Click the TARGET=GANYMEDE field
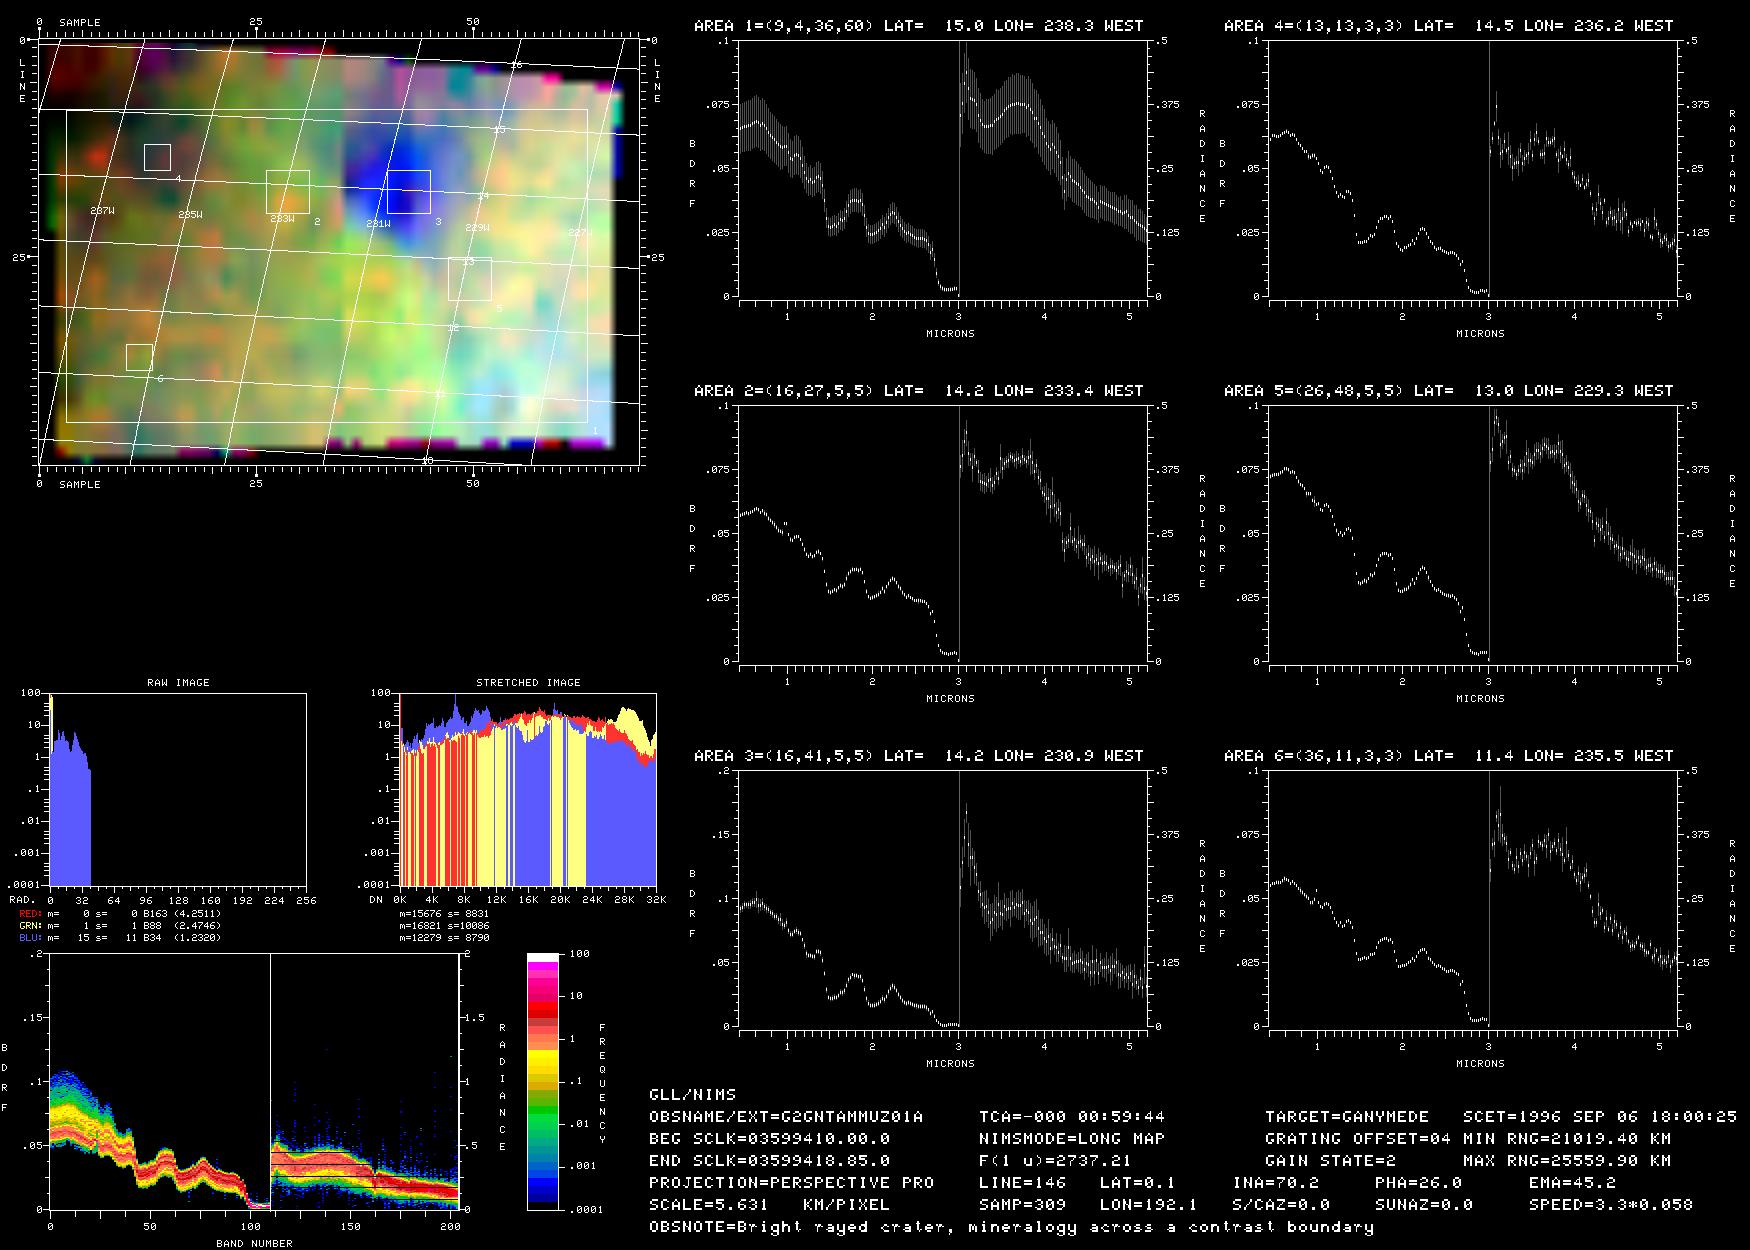The height and width of the screenshot is (1250, 1750). tap(1347, 1116)
